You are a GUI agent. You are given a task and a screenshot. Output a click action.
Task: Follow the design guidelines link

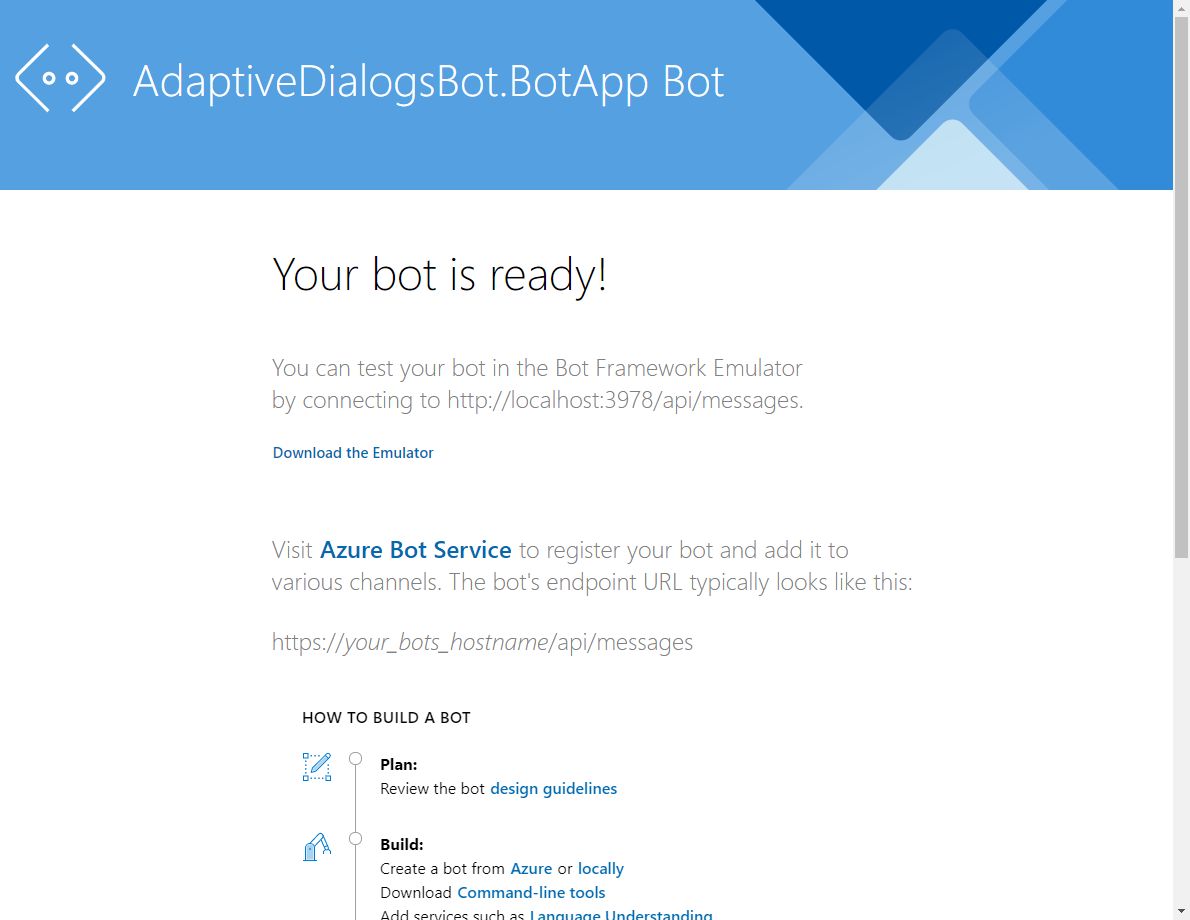(553, 789)
